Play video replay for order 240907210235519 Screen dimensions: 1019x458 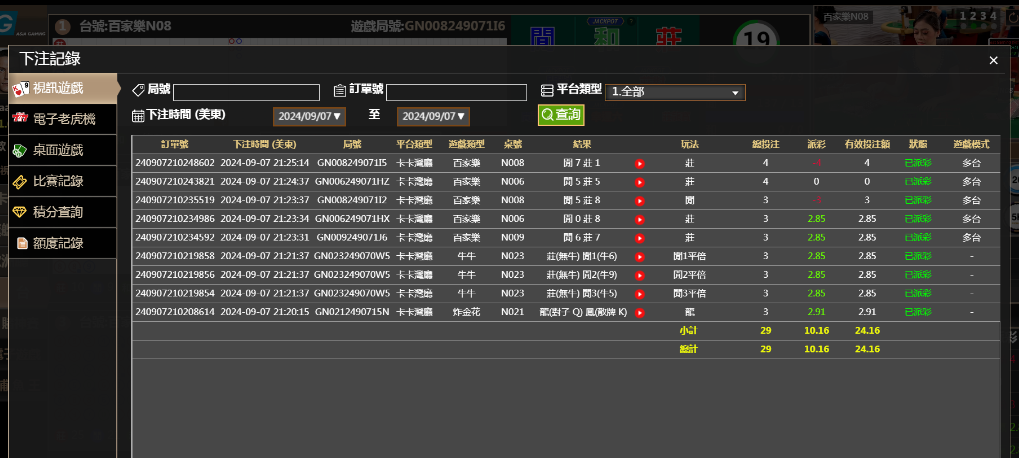(639, 200)
